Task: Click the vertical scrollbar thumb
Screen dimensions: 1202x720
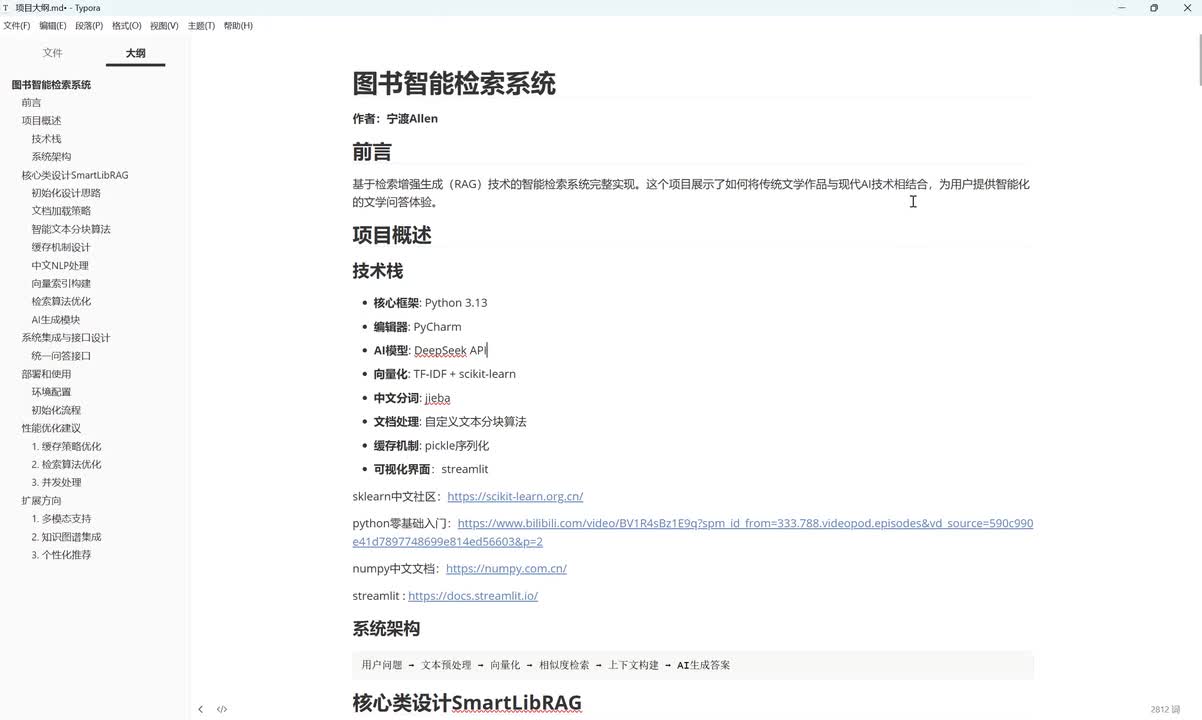Action: pos(1198,61)
